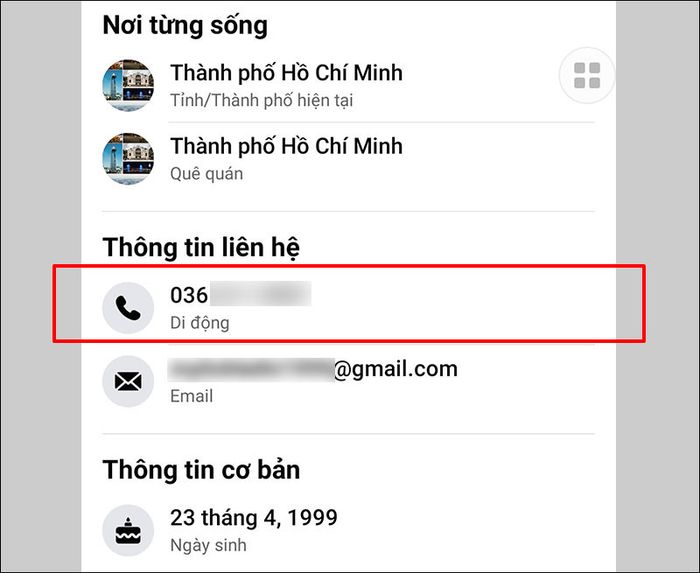Tap the hometown thumbnail next to Quê quán

click(x=128, y=158)
